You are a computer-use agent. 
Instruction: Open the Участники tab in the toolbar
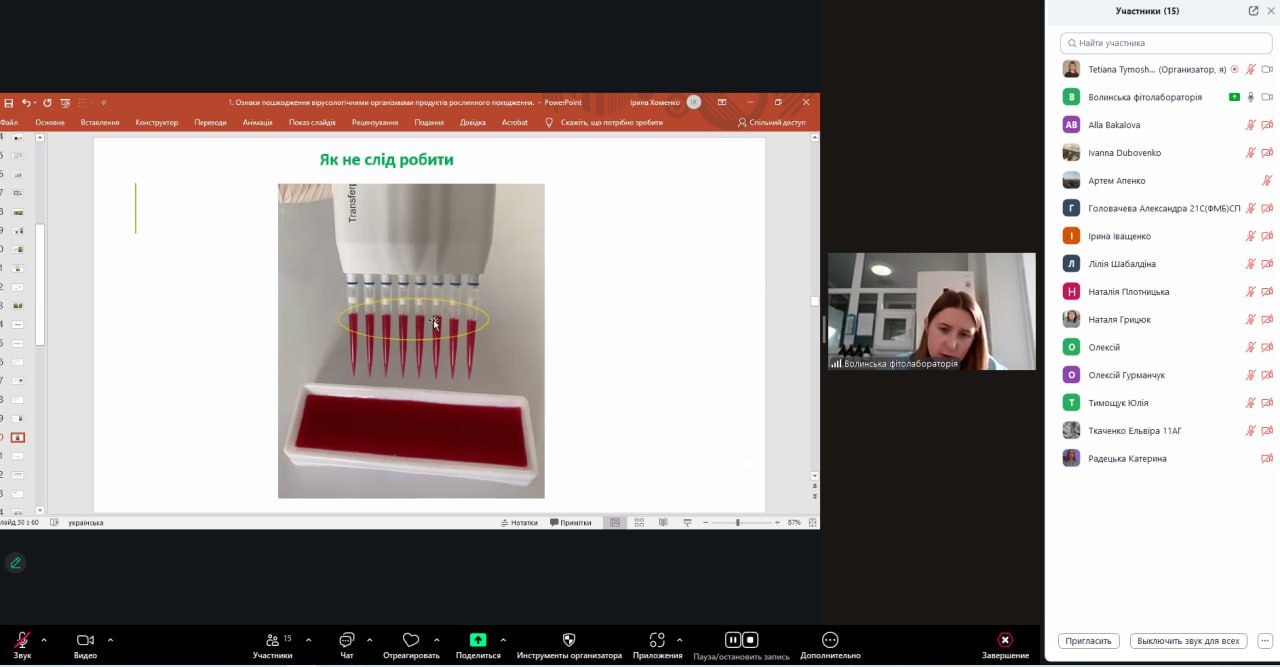coord(272,640)
